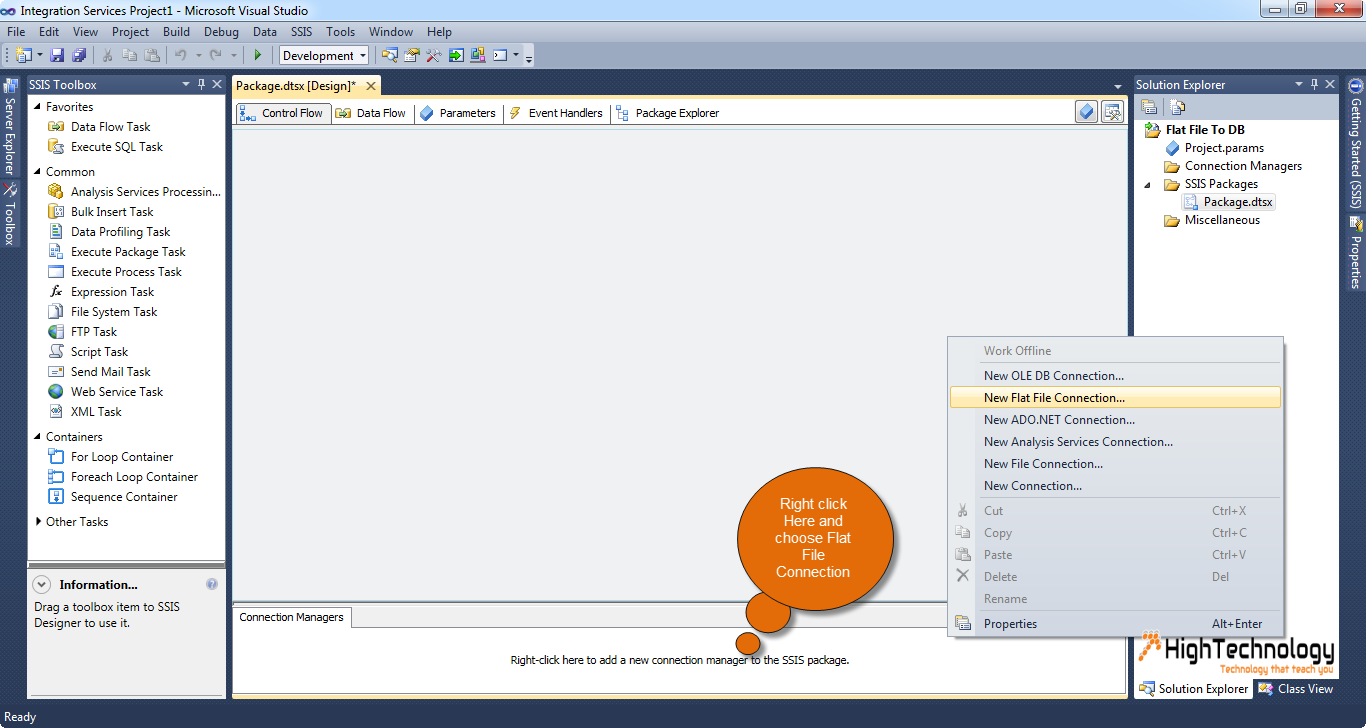
Task: Choose New ADO.NET Connection menu item
Action: [x=1115, y=419]
